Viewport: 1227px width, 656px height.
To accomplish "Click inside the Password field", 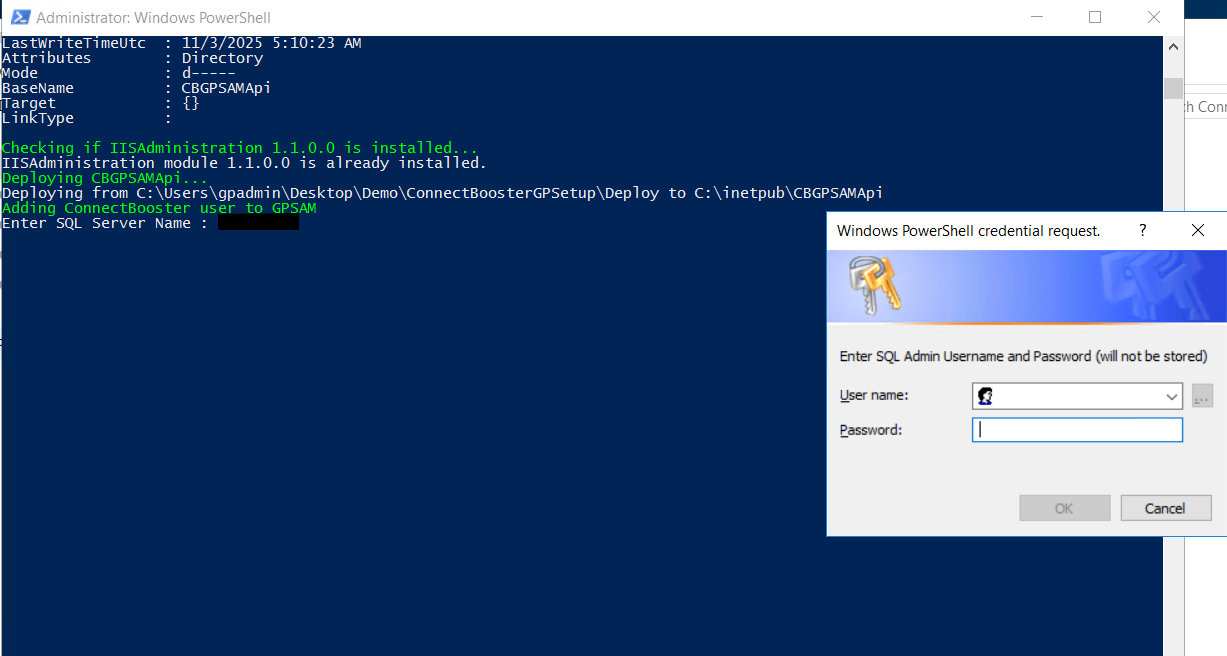I will click(1077, 430).
